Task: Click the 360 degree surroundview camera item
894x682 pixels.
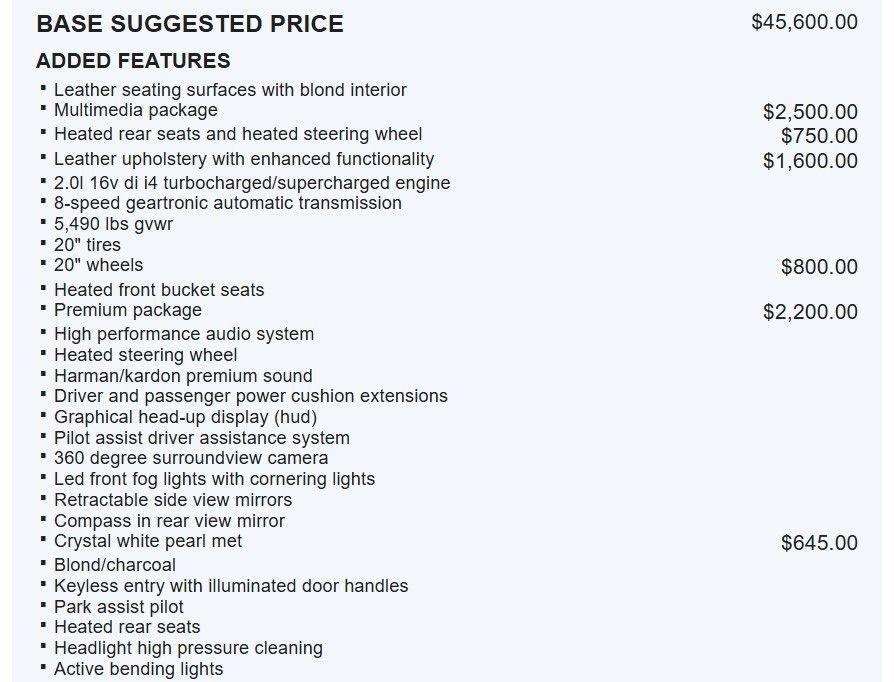Action: pyautogui.click(x=191, y=458)
